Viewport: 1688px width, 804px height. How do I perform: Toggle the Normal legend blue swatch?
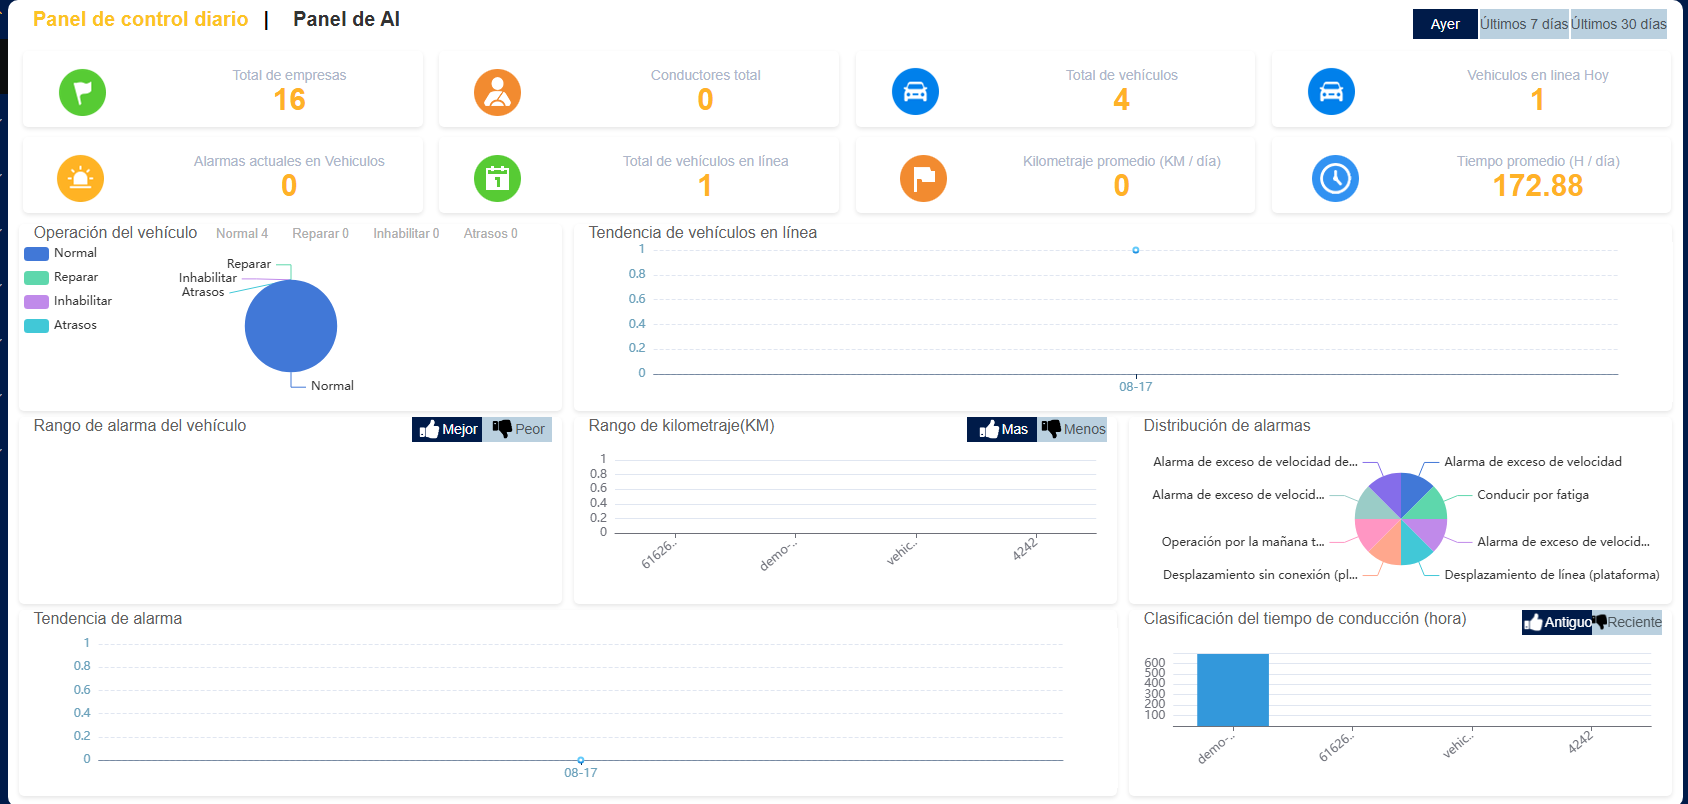tap(36, 253)
